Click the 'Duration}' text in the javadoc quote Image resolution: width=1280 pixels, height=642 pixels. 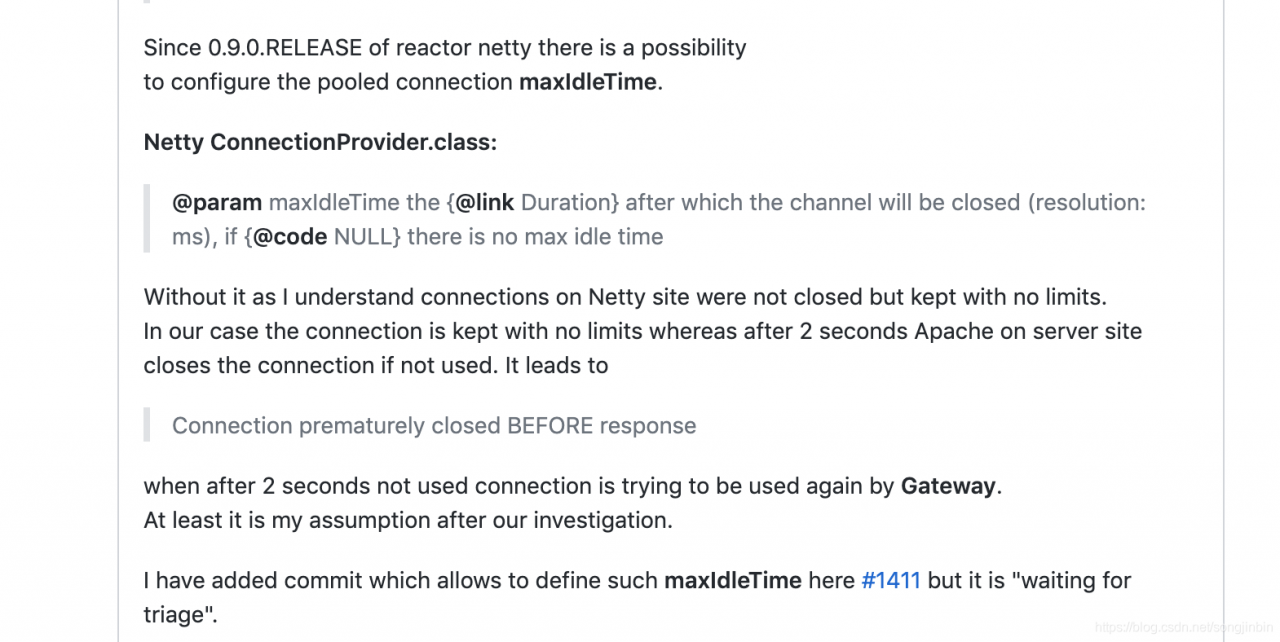point(570,202)
